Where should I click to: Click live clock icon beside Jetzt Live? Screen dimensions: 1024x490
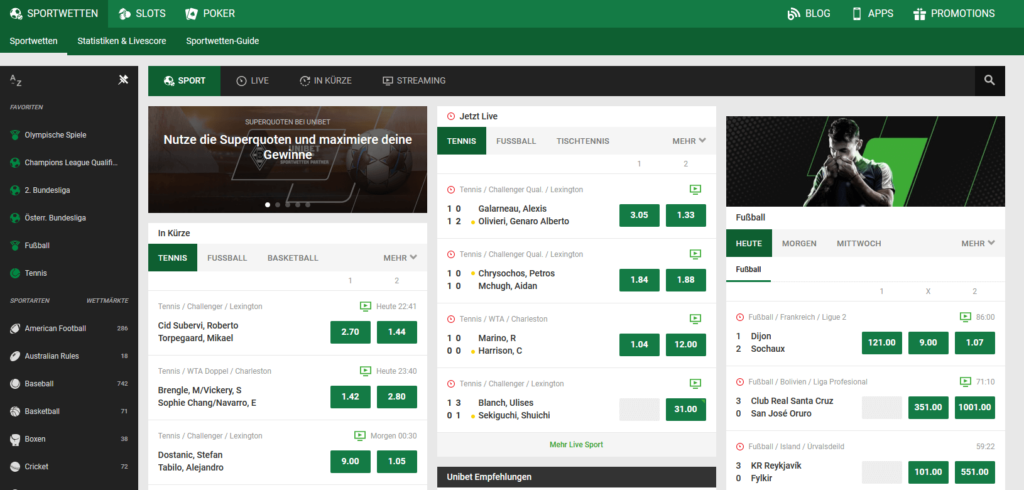(x=451, y=116)
